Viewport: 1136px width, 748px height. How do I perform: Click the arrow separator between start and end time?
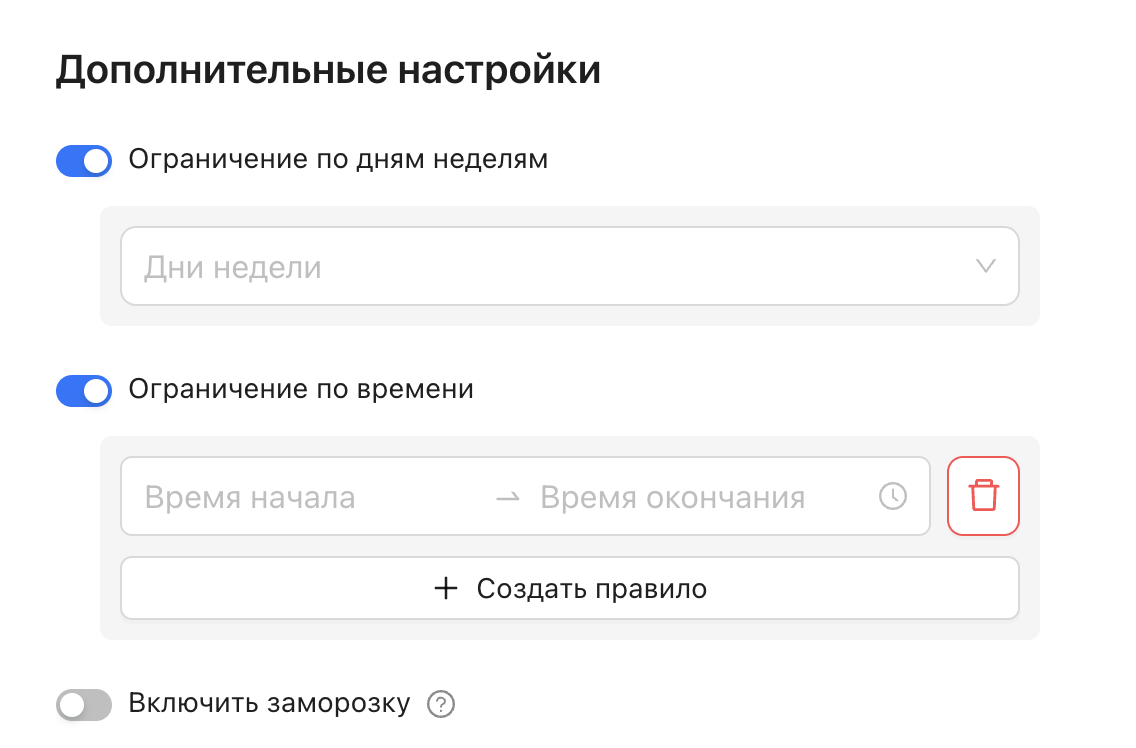point(508,497)
